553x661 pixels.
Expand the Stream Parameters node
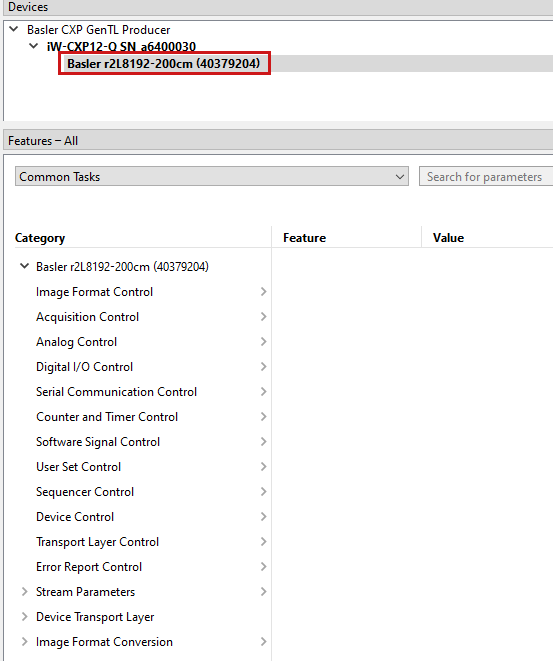24,591
